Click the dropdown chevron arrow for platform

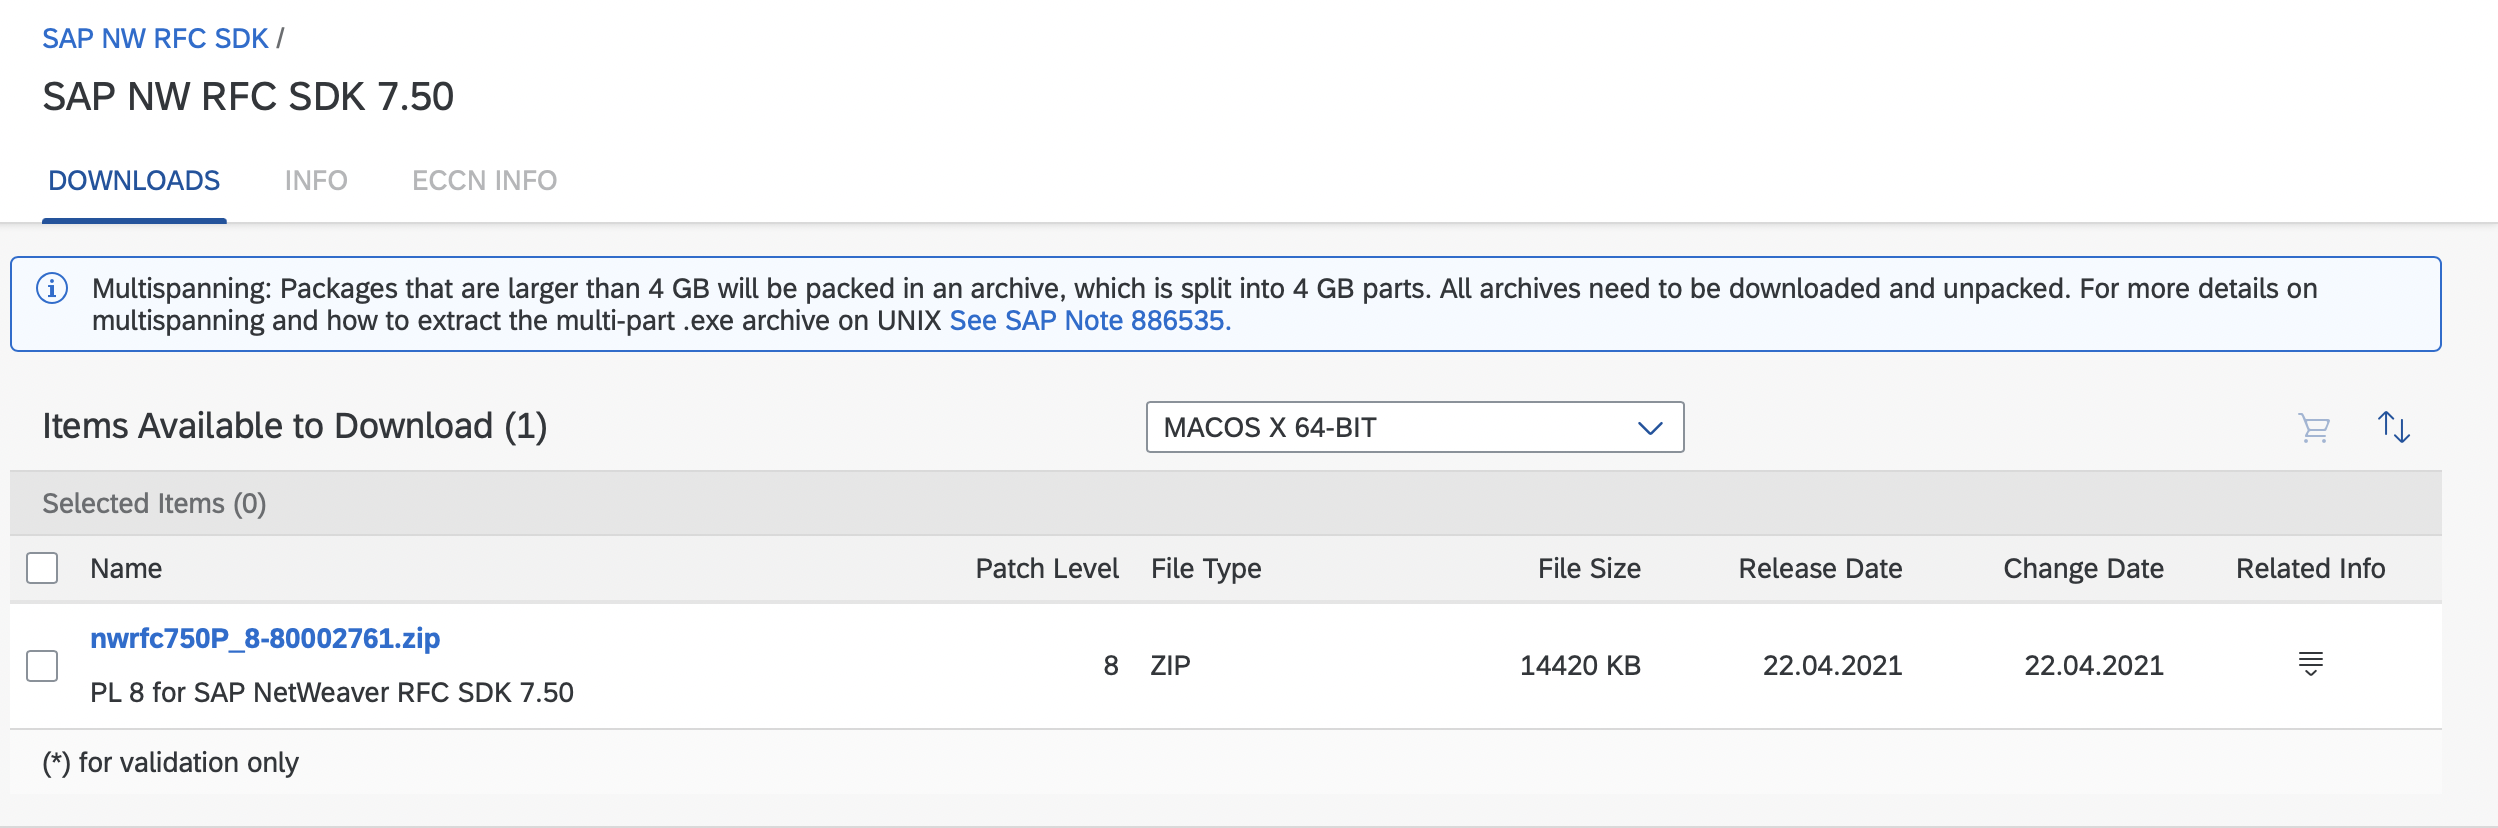tap(1649, 428)
